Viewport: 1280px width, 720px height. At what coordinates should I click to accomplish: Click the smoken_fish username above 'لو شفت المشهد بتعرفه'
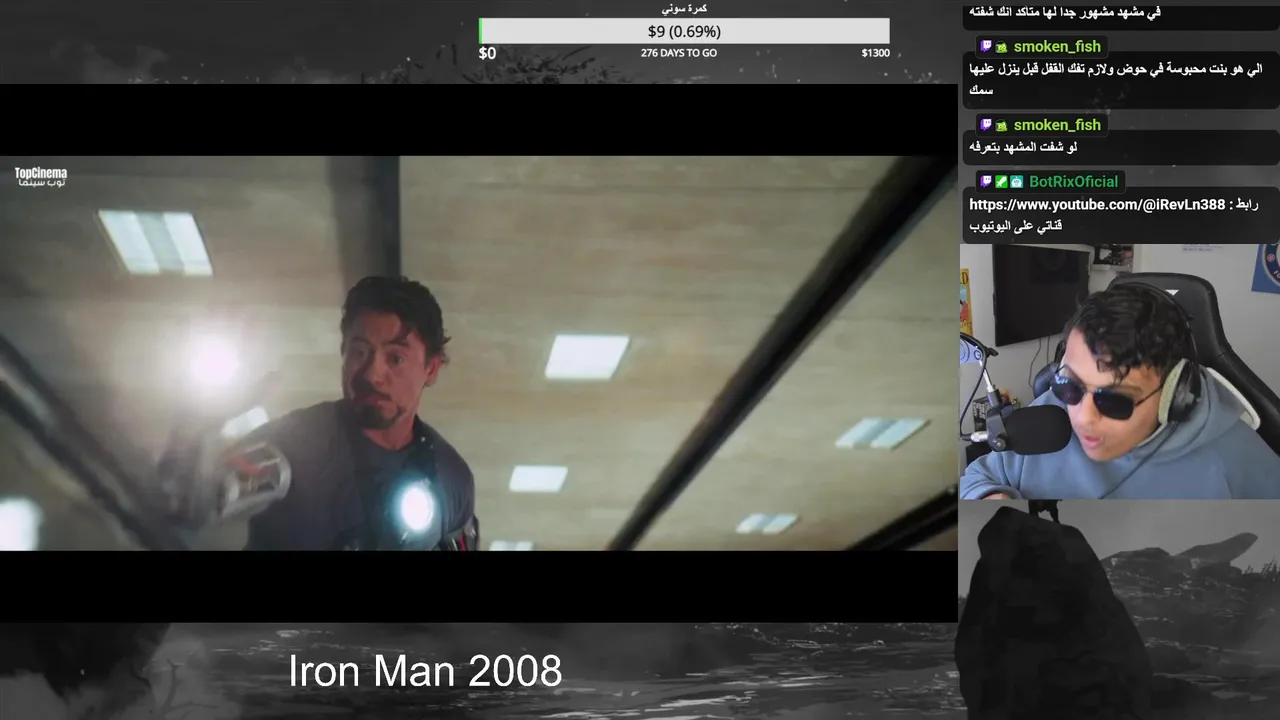(x=1057, y=125)
